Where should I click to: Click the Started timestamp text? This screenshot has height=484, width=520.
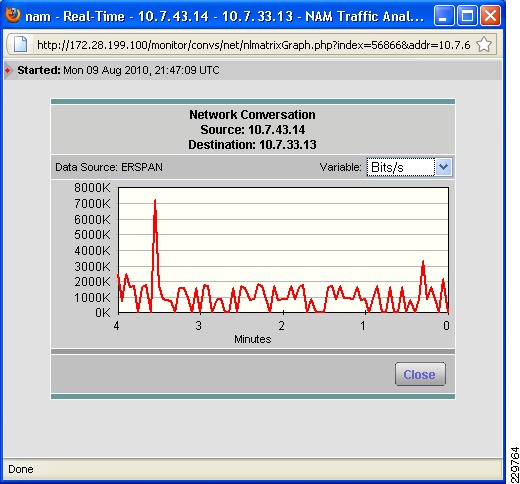(x=141, y=70)
